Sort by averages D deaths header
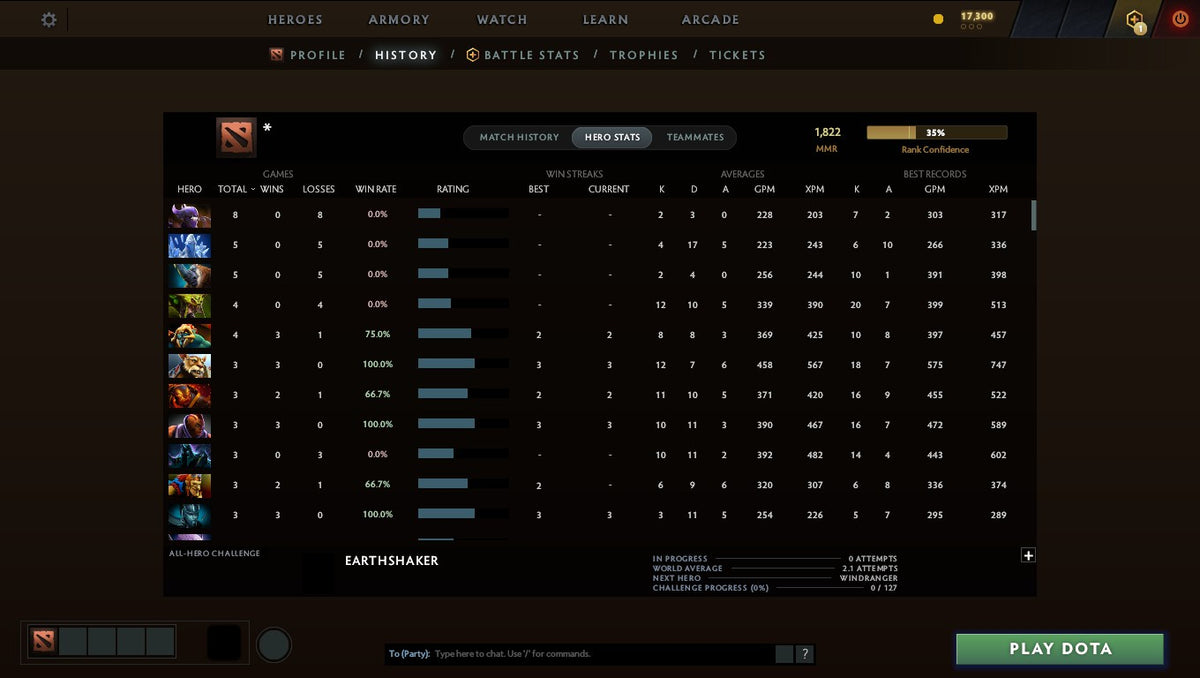The width and height of the screenshot is (1200, 678). [x=694, y=189]
